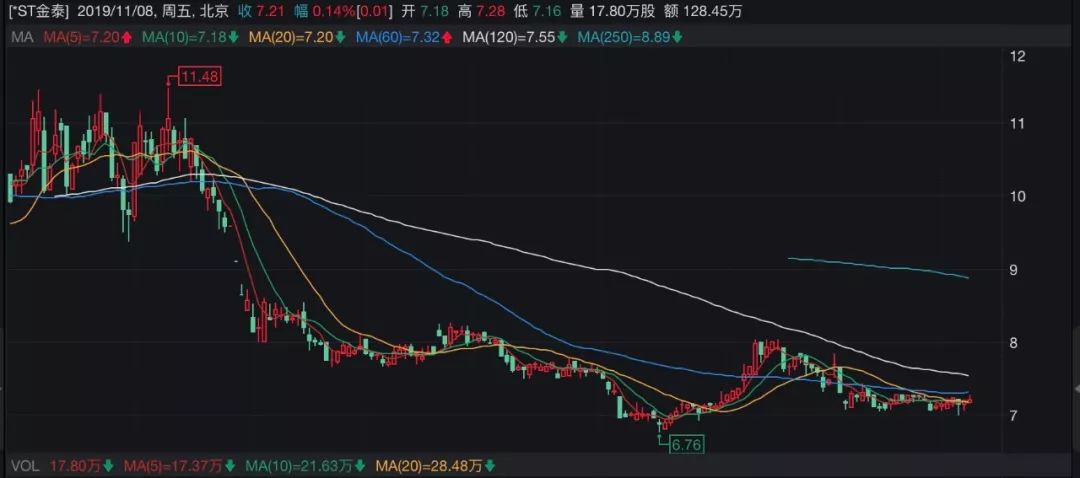Click the 7 price axis label

(x=1013, y=415)
